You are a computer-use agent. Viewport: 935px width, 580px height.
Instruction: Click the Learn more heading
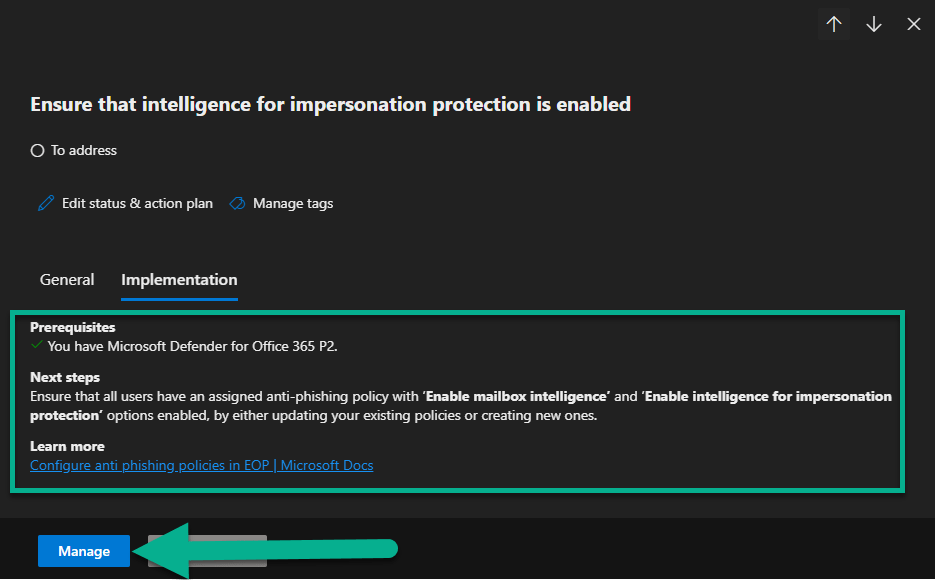pos(67,446)
